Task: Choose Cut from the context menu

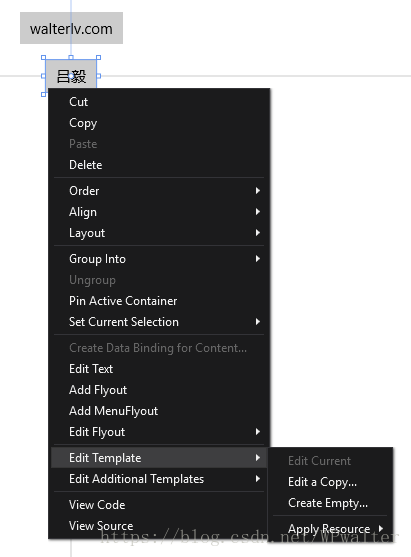Action: (x=159, y=102)
